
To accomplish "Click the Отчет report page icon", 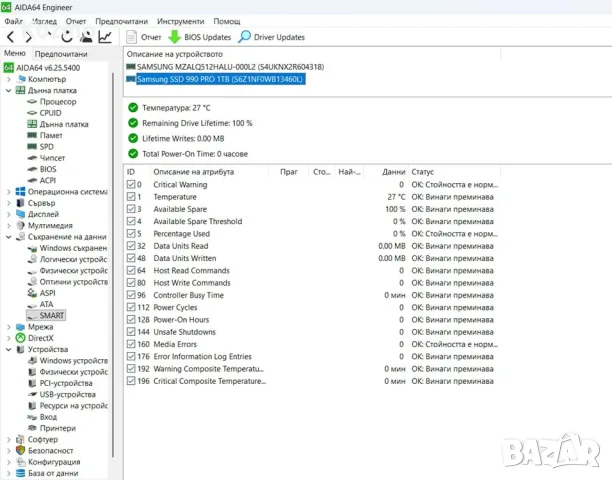I will (x=132, y=37).
